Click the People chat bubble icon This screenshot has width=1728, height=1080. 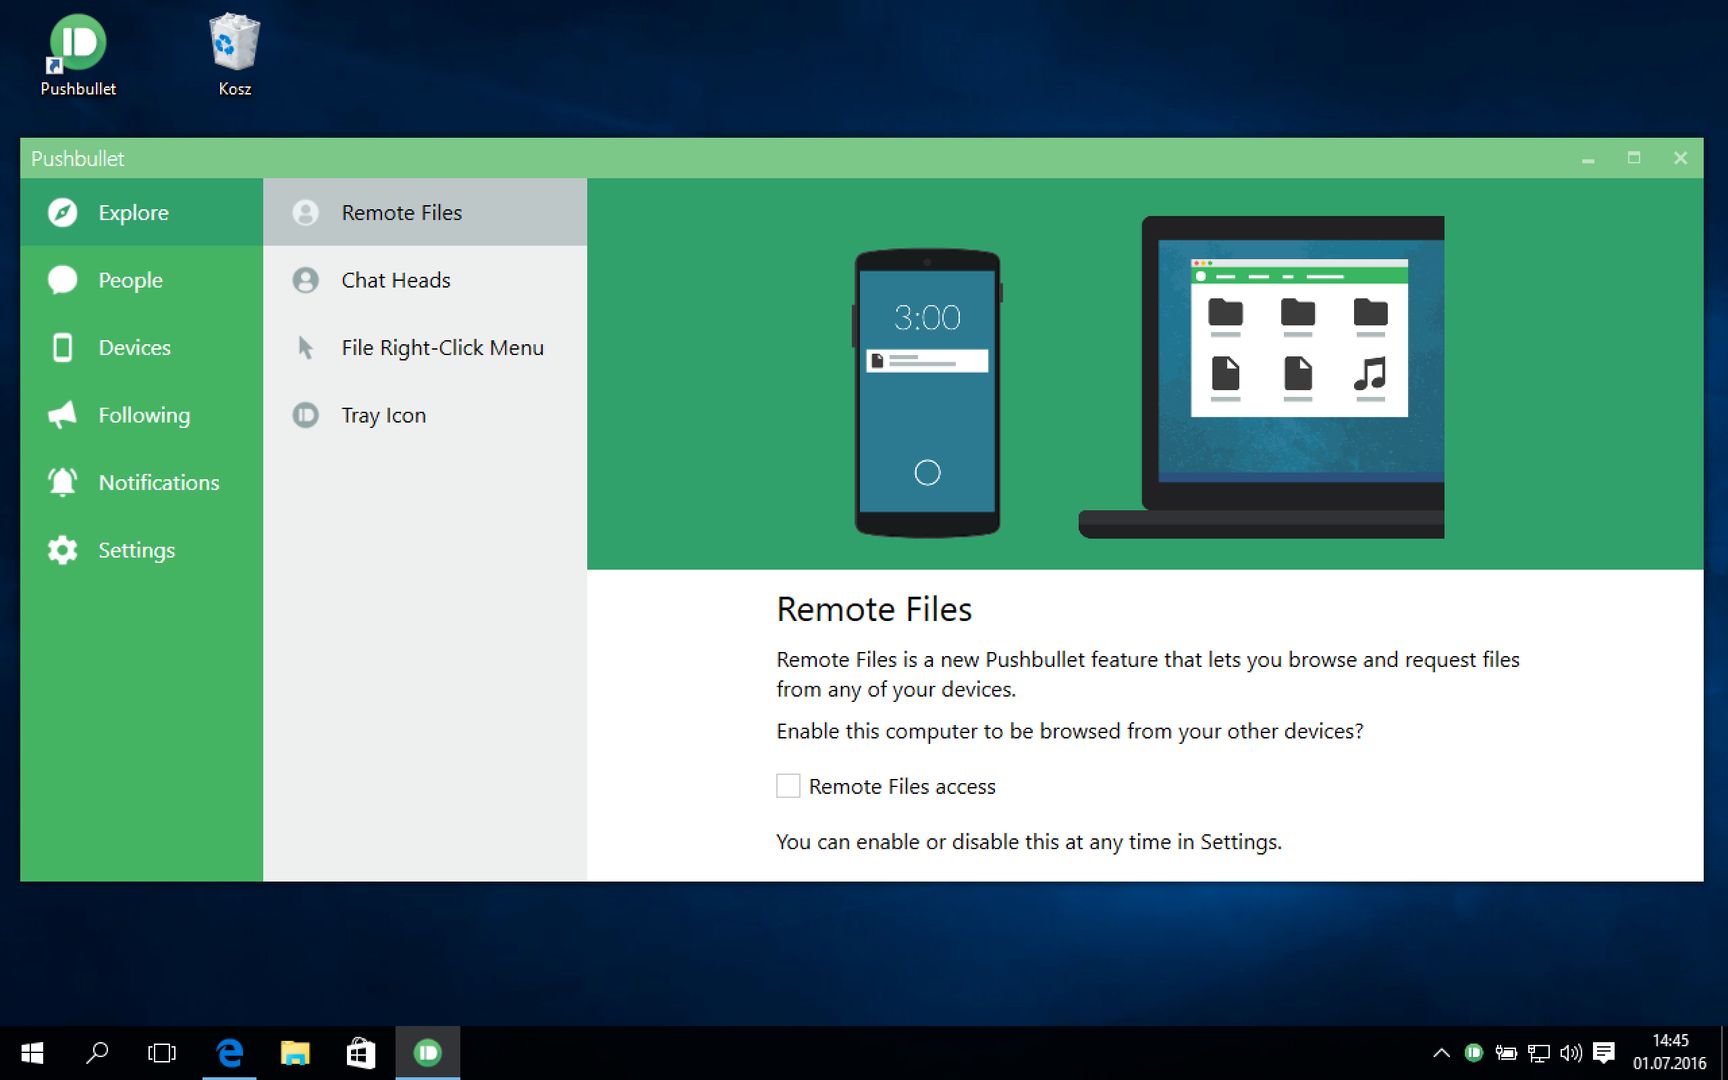click(x=62, y=280)
